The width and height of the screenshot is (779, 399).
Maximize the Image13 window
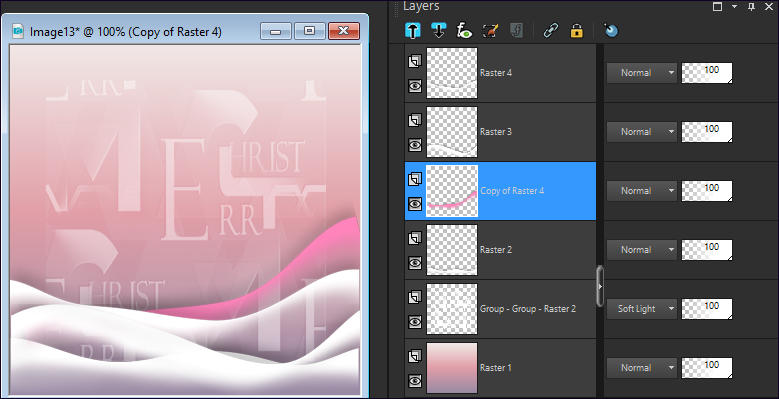(x=310, y=31)
